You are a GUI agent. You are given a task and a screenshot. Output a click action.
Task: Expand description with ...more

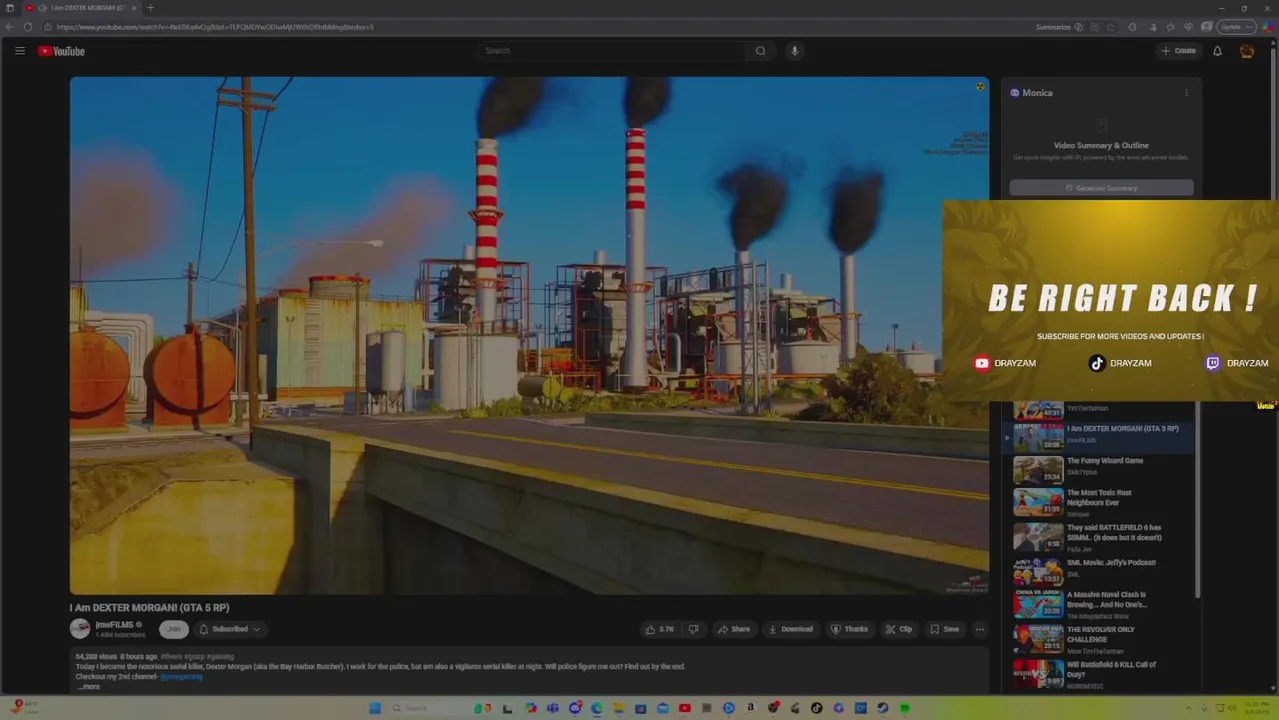tap(88, 687)
